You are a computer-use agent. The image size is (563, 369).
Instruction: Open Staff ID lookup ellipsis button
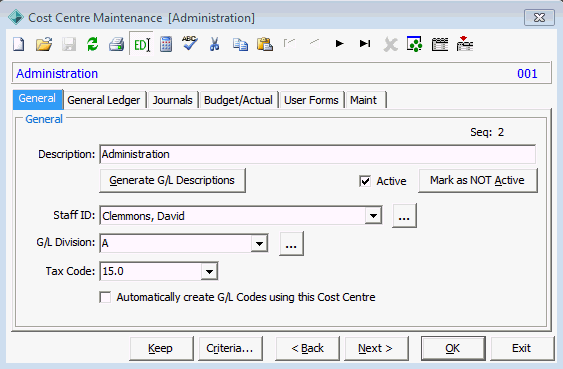pyautogui.click(x=404, y=216)
